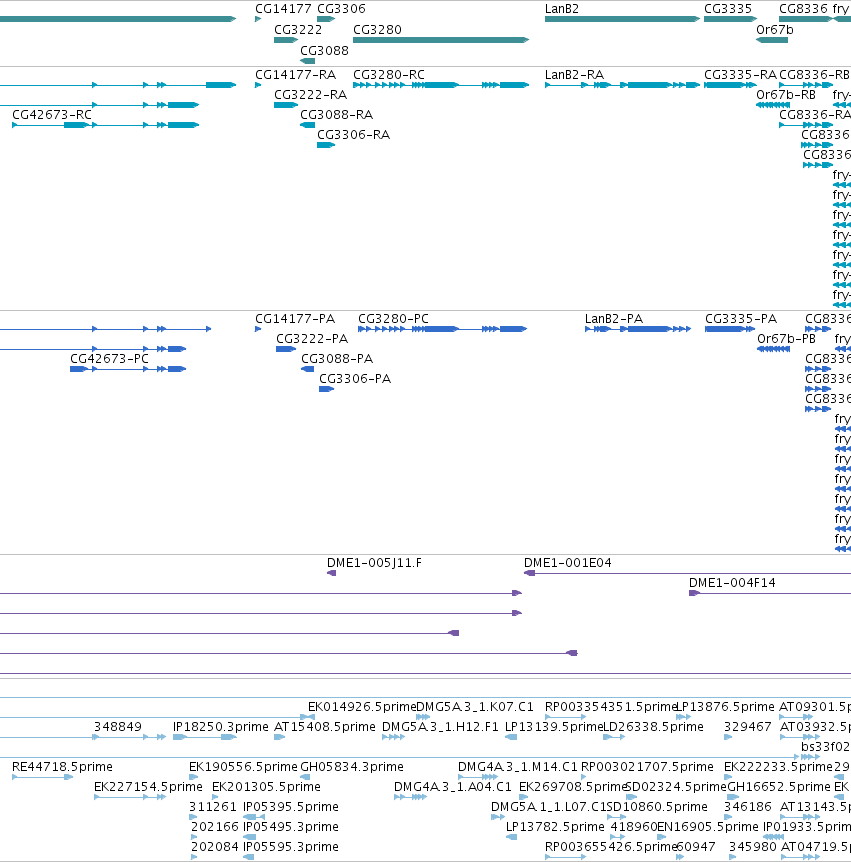Screen dimensions: 851x862
Task: Click the 'LanB2-PA' protein label
Action: [x=614, y=318]
